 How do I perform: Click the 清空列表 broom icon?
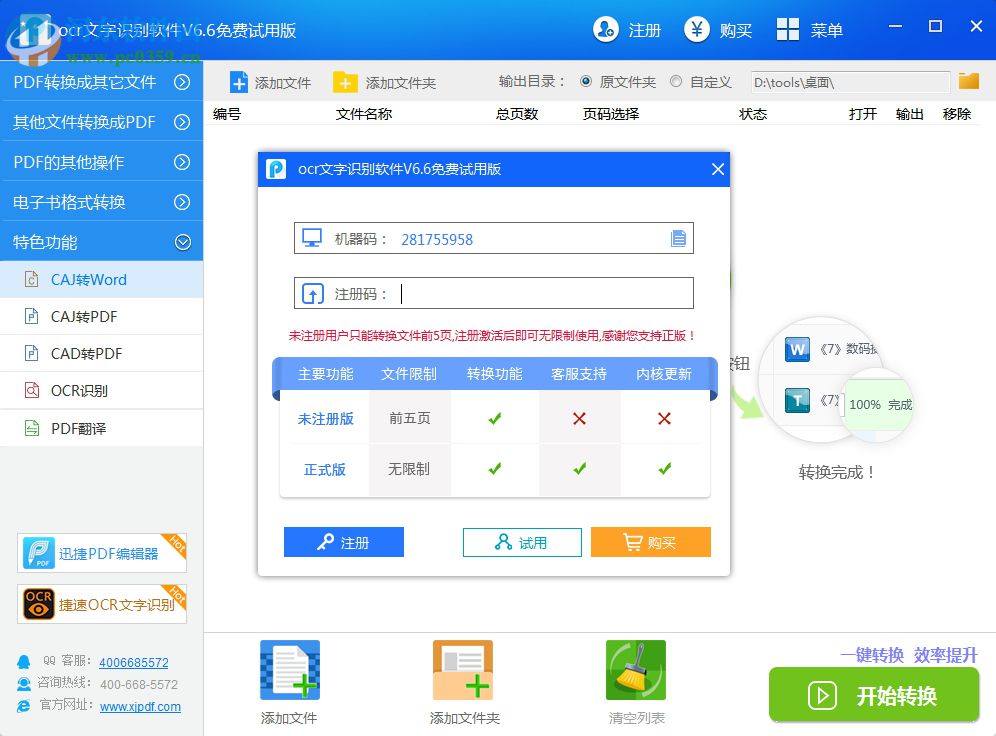point(635,670)
